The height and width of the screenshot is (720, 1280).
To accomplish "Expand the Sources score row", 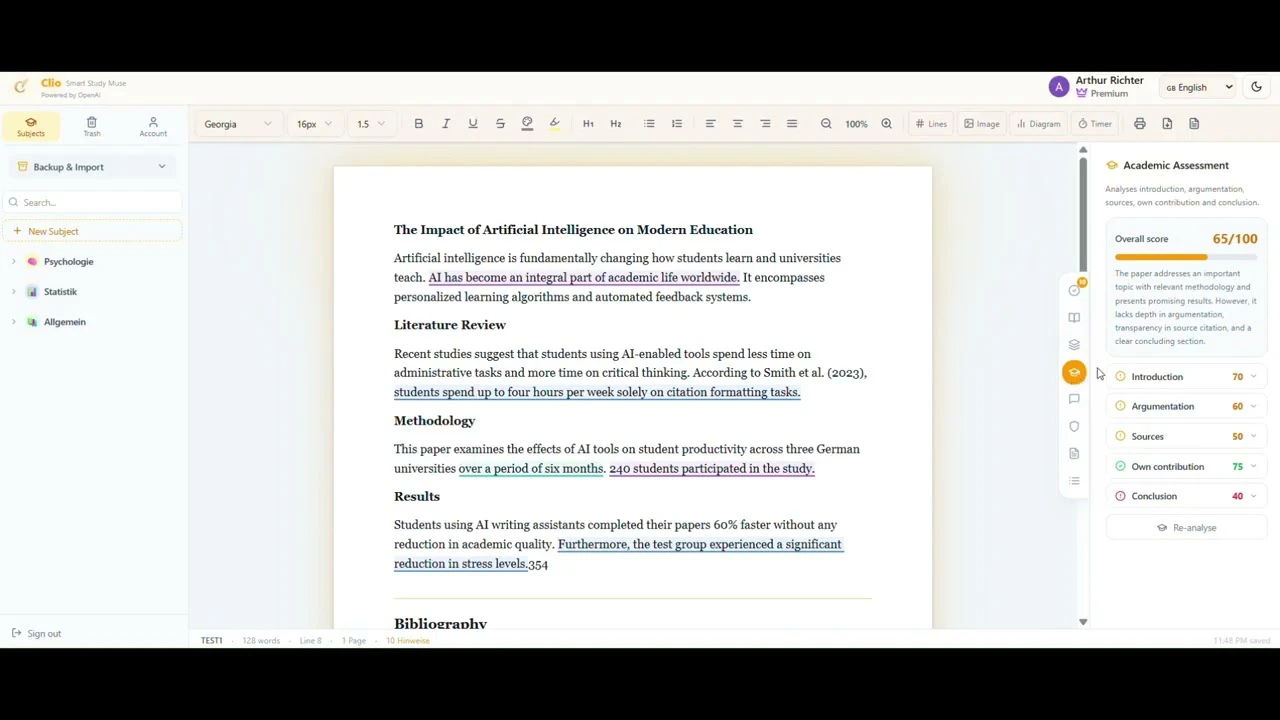I will 1186,437.
